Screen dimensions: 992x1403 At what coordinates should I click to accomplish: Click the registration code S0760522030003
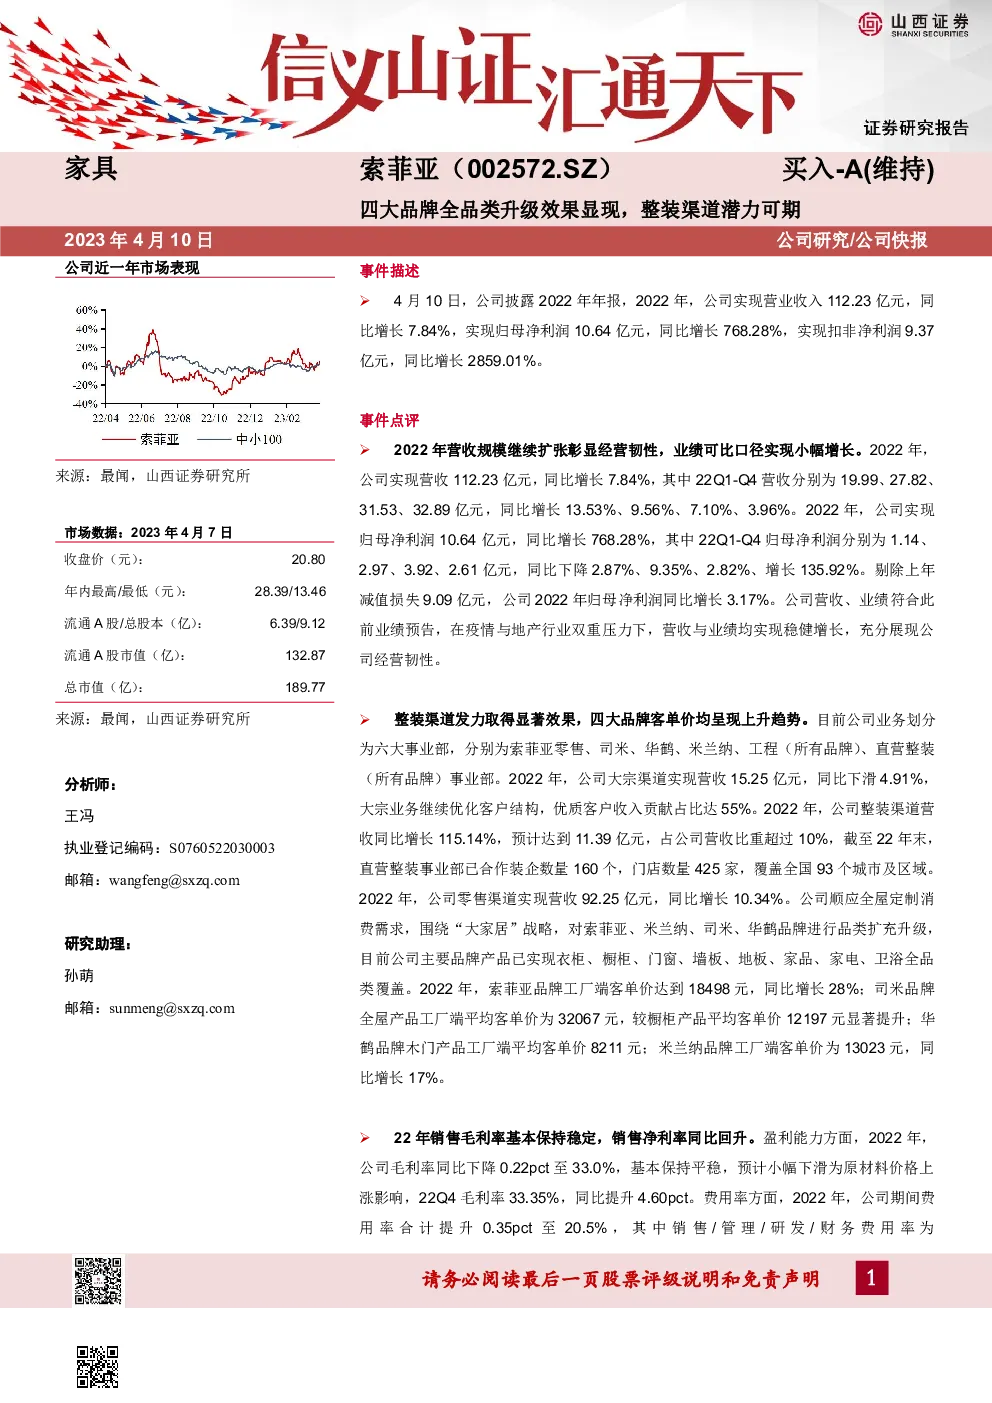pyautogui.click(x=222, y=848)
